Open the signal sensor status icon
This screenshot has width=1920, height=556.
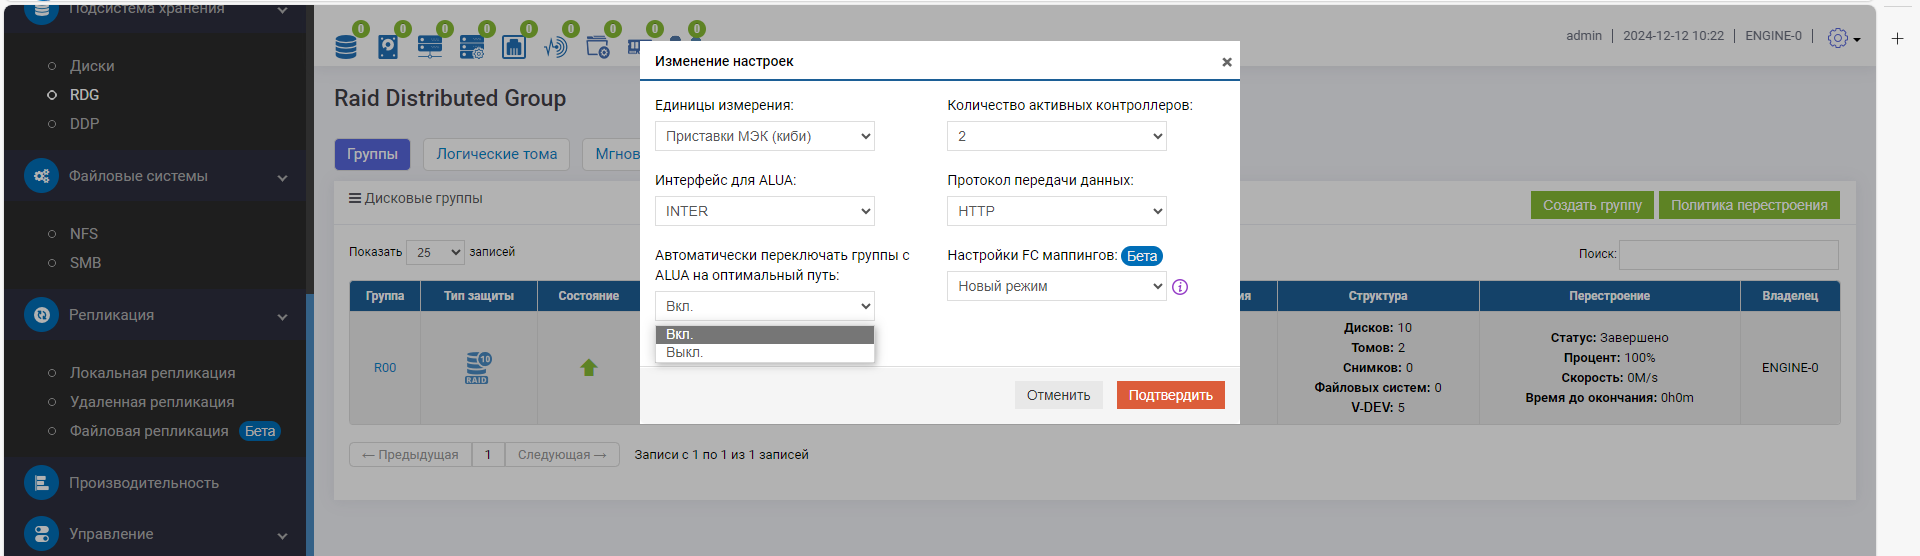tap(556, 46)
